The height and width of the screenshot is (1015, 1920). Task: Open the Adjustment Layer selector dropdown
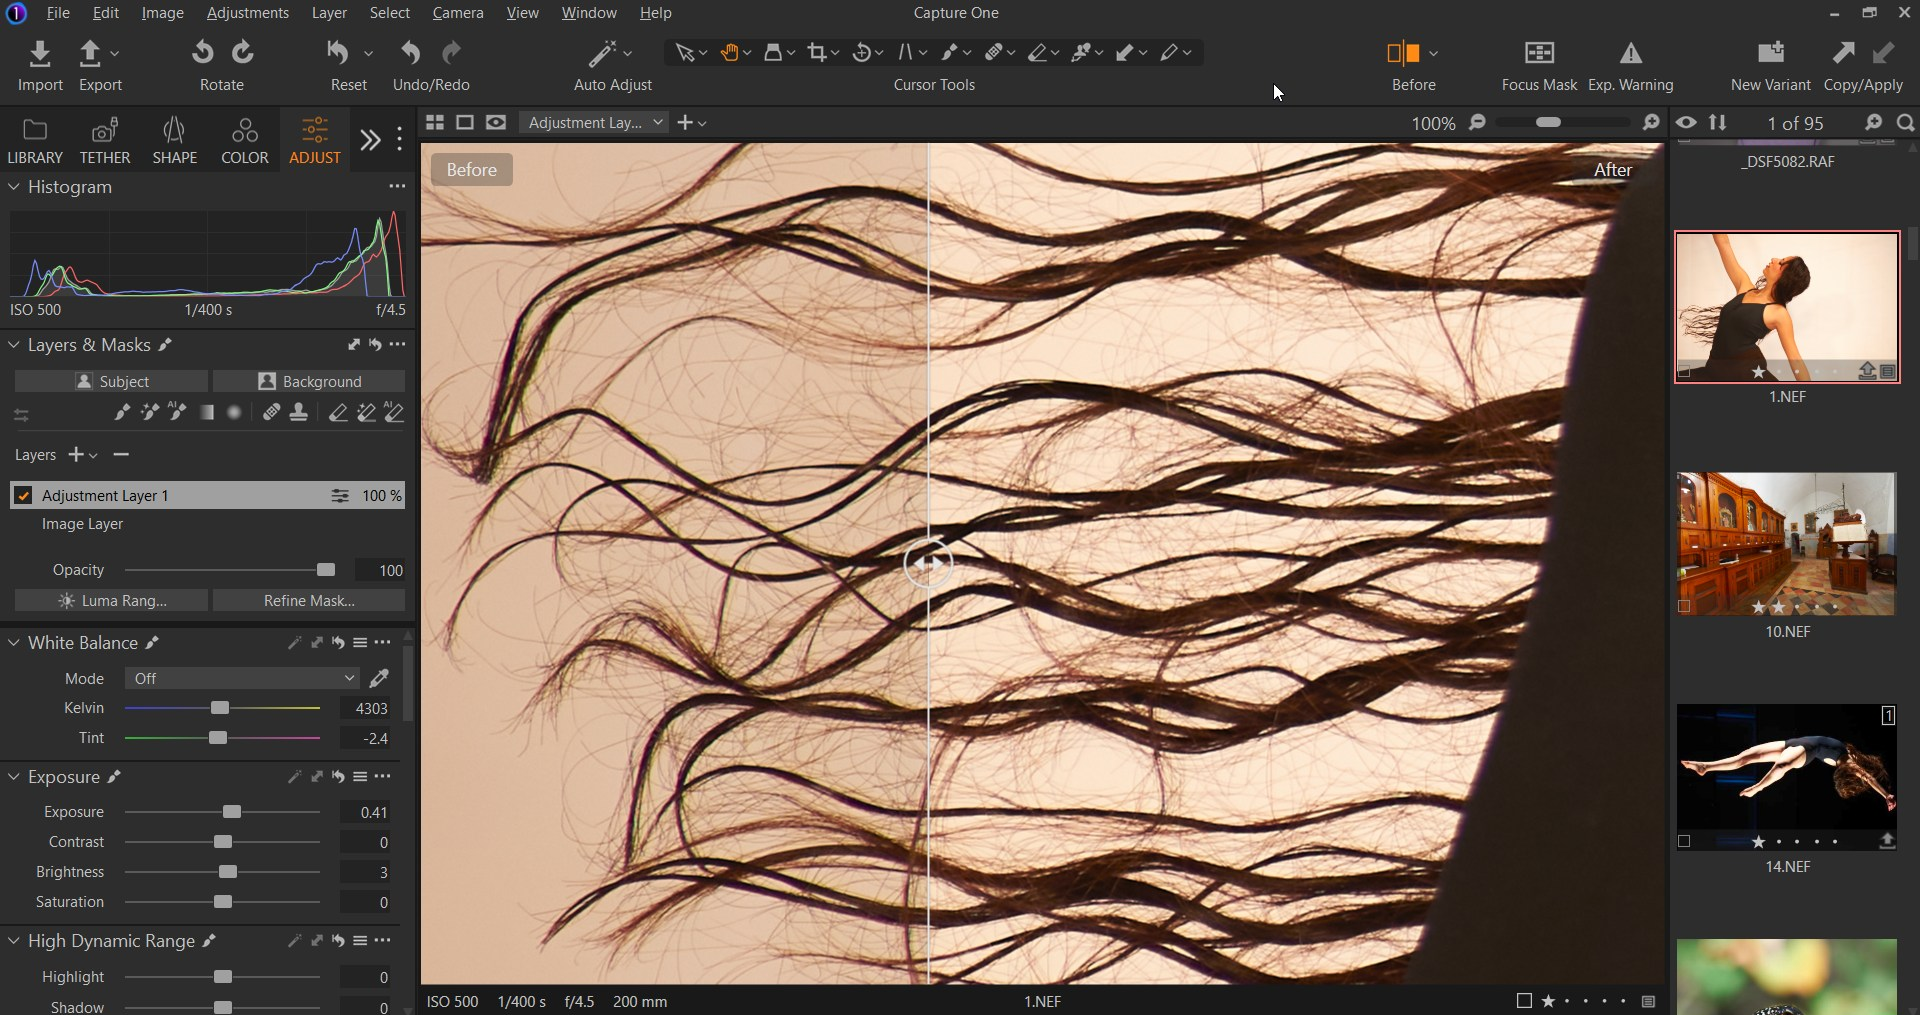coord(595,123)
